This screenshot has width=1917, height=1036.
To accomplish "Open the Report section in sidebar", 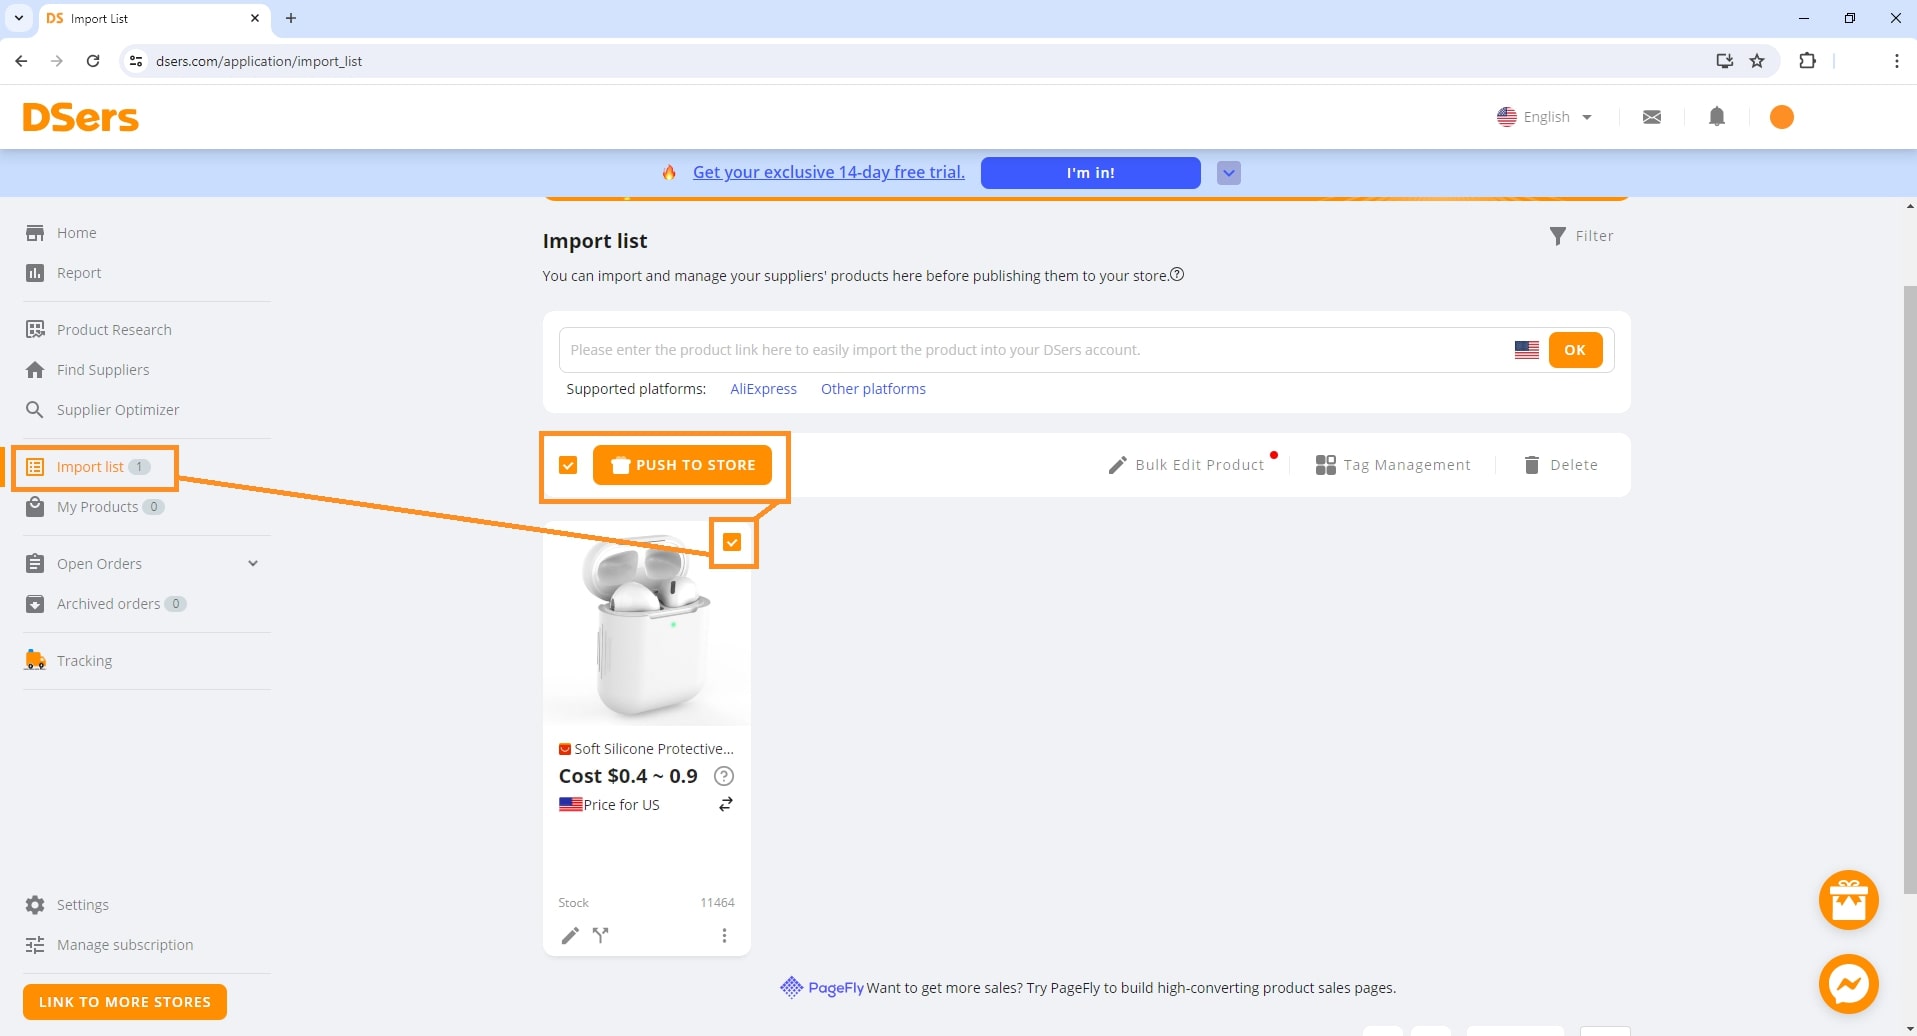I will pyautogui.click(x=78, y=272).
